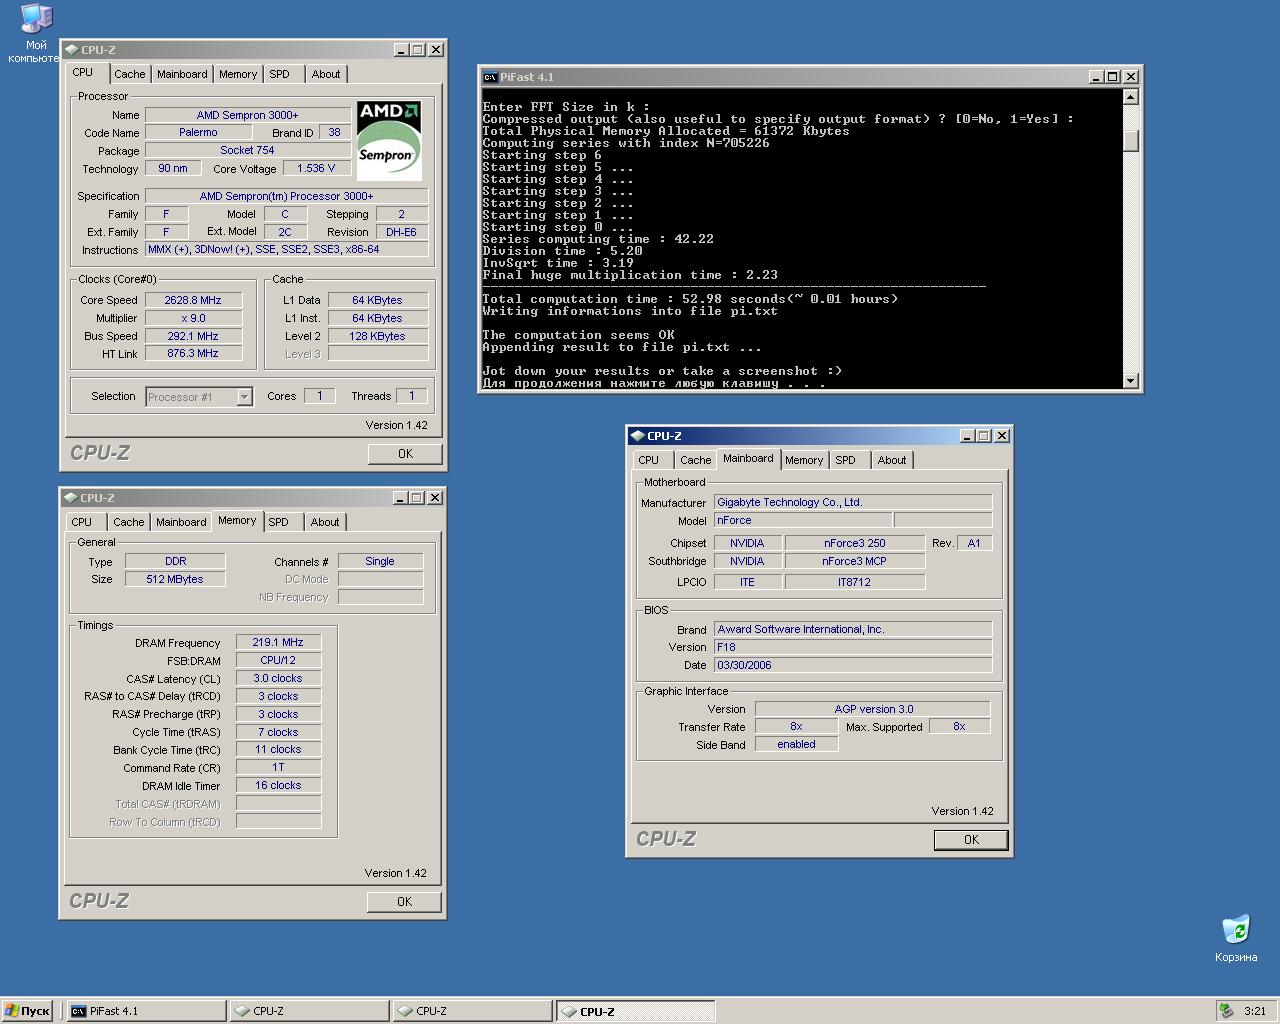Click the PiFast scrollbar up arrow

pos(1131,97)
